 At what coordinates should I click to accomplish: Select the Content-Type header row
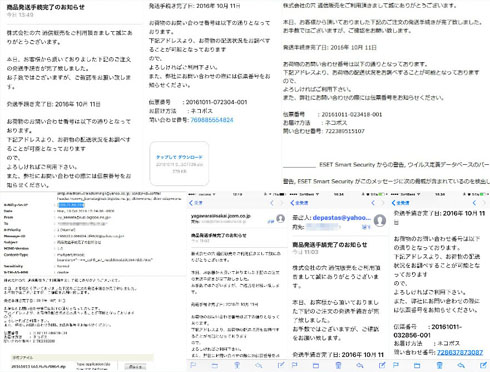tap(78, 257)
